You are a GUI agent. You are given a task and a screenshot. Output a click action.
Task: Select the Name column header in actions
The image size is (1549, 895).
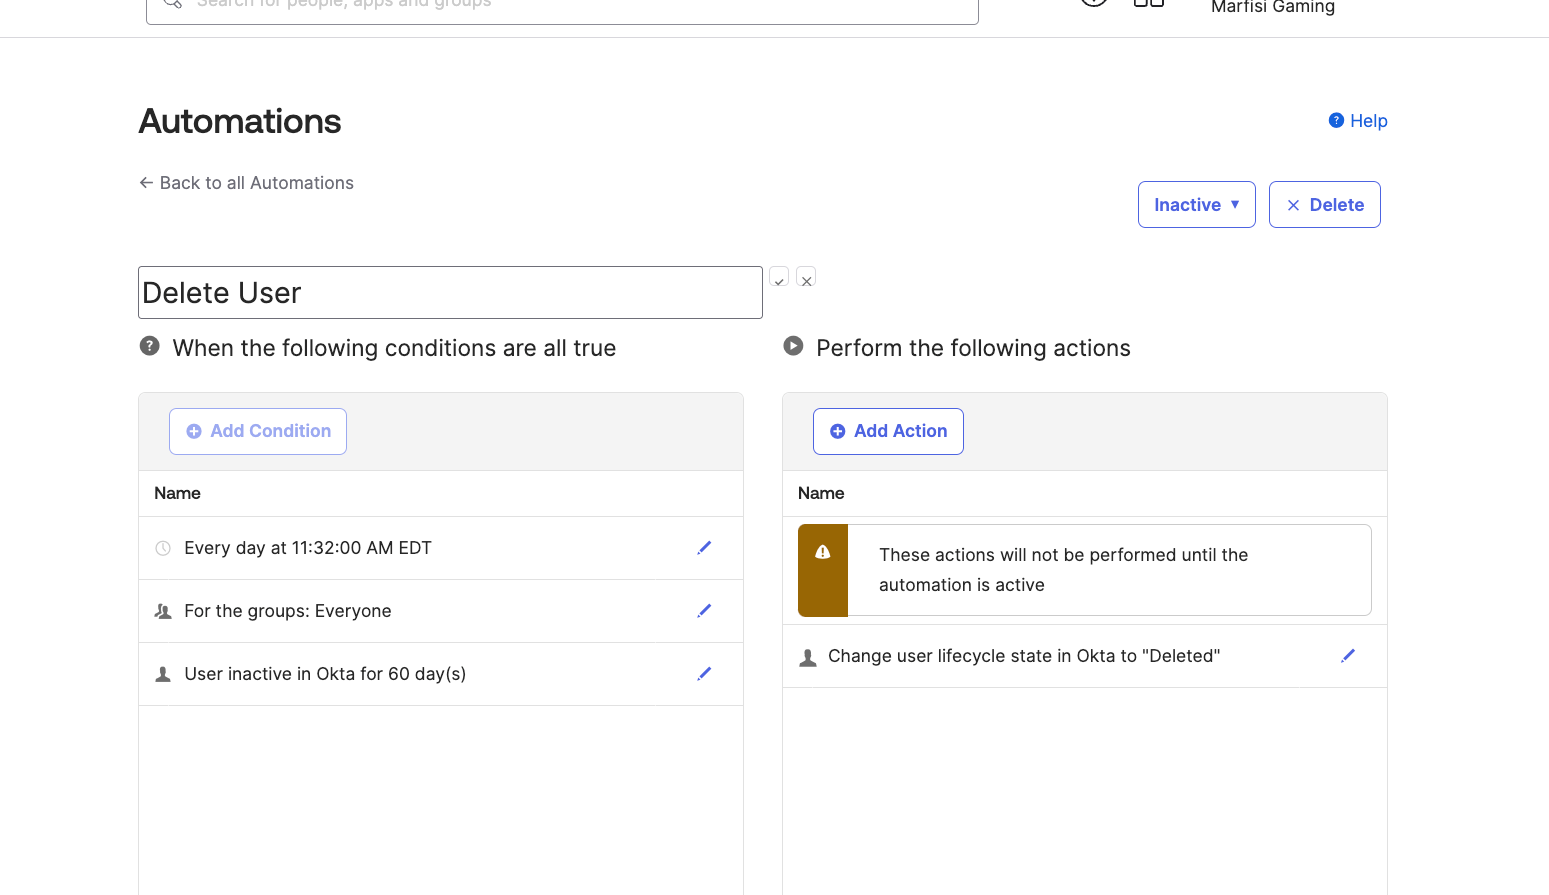tap(820, 493)
